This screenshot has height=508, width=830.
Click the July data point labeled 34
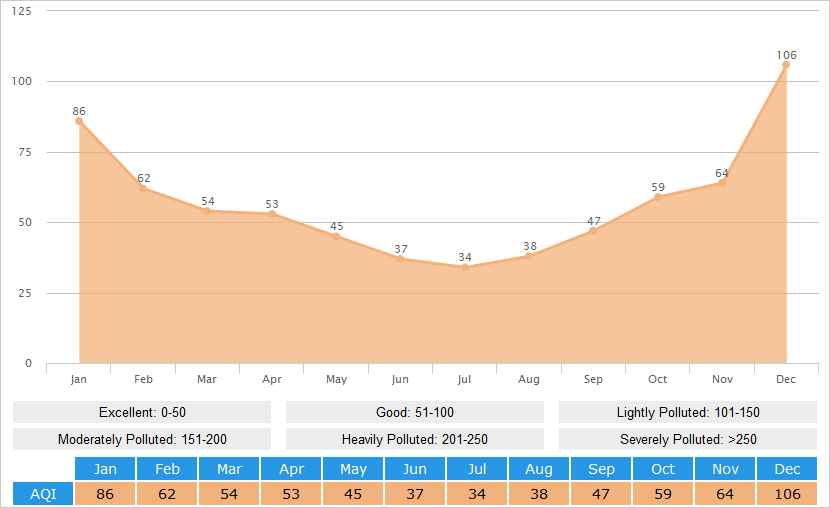(465, 267)
